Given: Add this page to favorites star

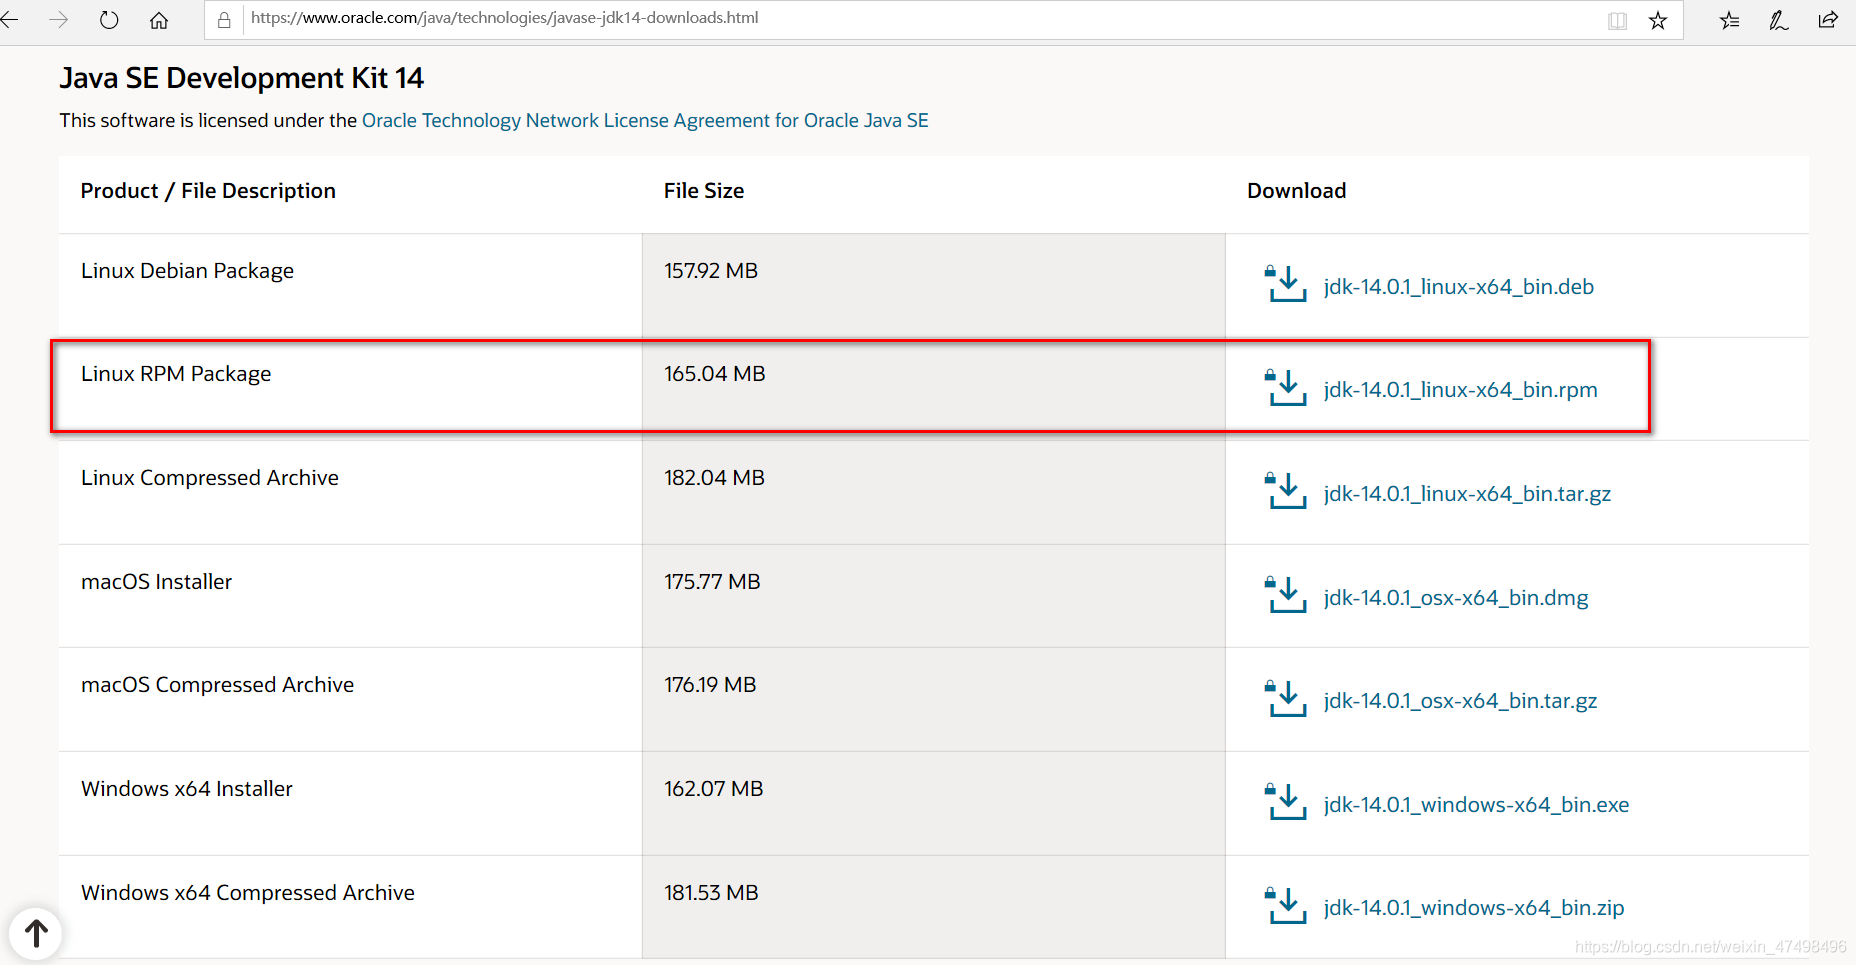Looking at the screenshot, I should pyautogui.click(x=1658, y=20).
